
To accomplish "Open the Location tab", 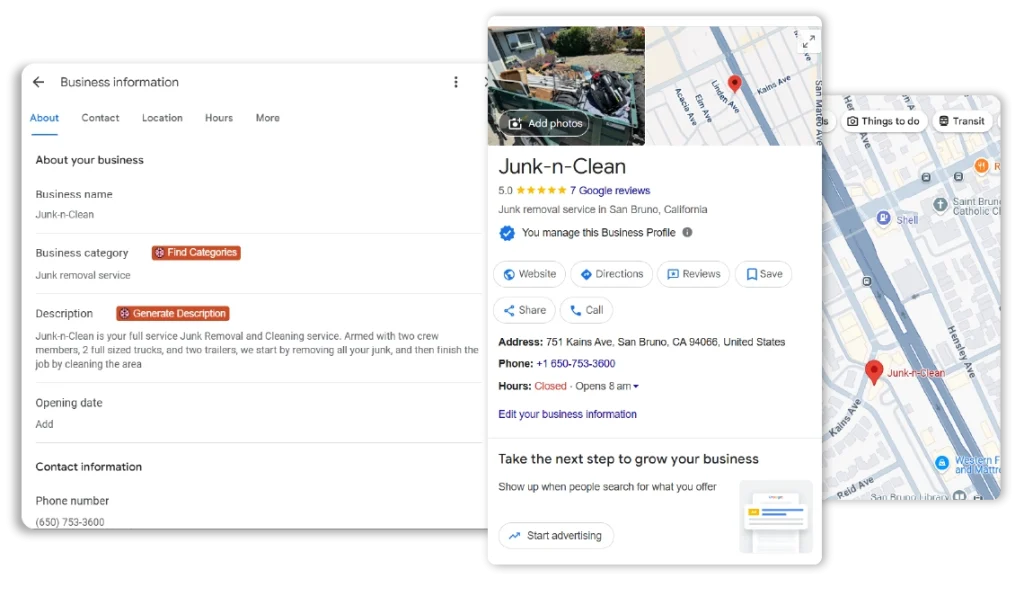I will click(x=162, y=118).
